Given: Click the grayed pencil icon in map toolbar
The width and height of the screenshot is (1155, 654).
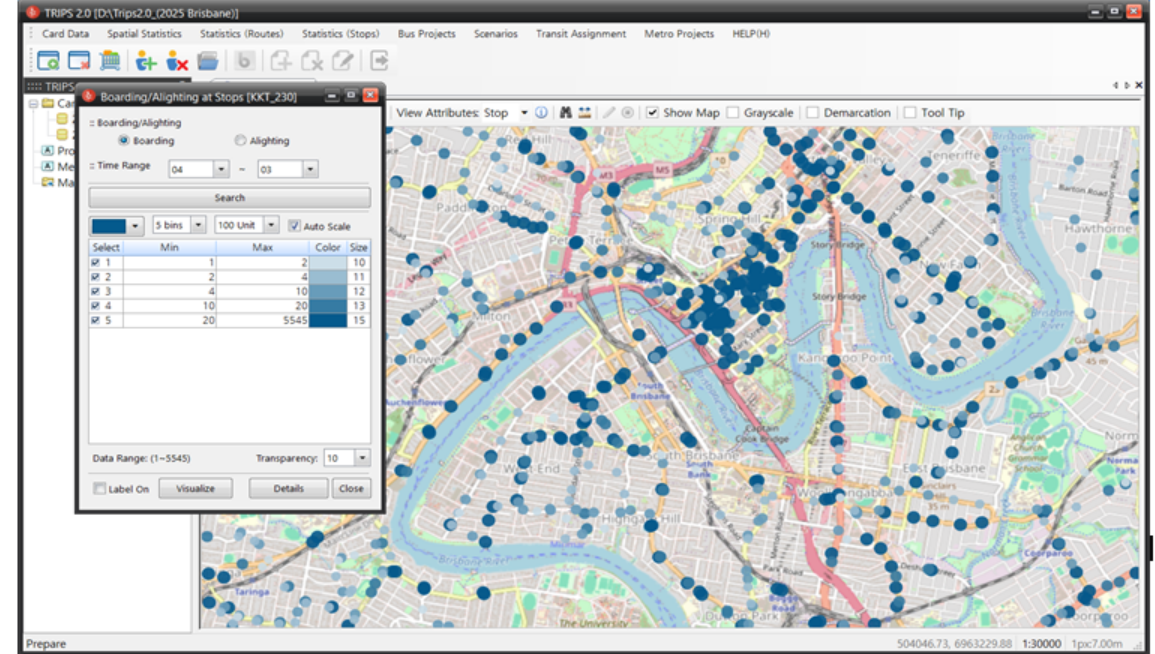Looking at the screenshot, I should point(608,113).
